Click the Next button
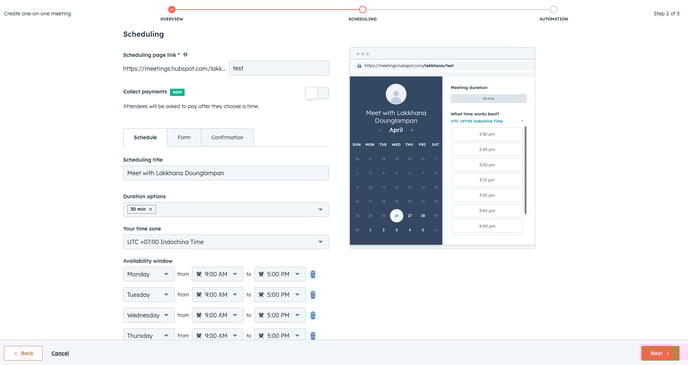 (x=660, y=353)
